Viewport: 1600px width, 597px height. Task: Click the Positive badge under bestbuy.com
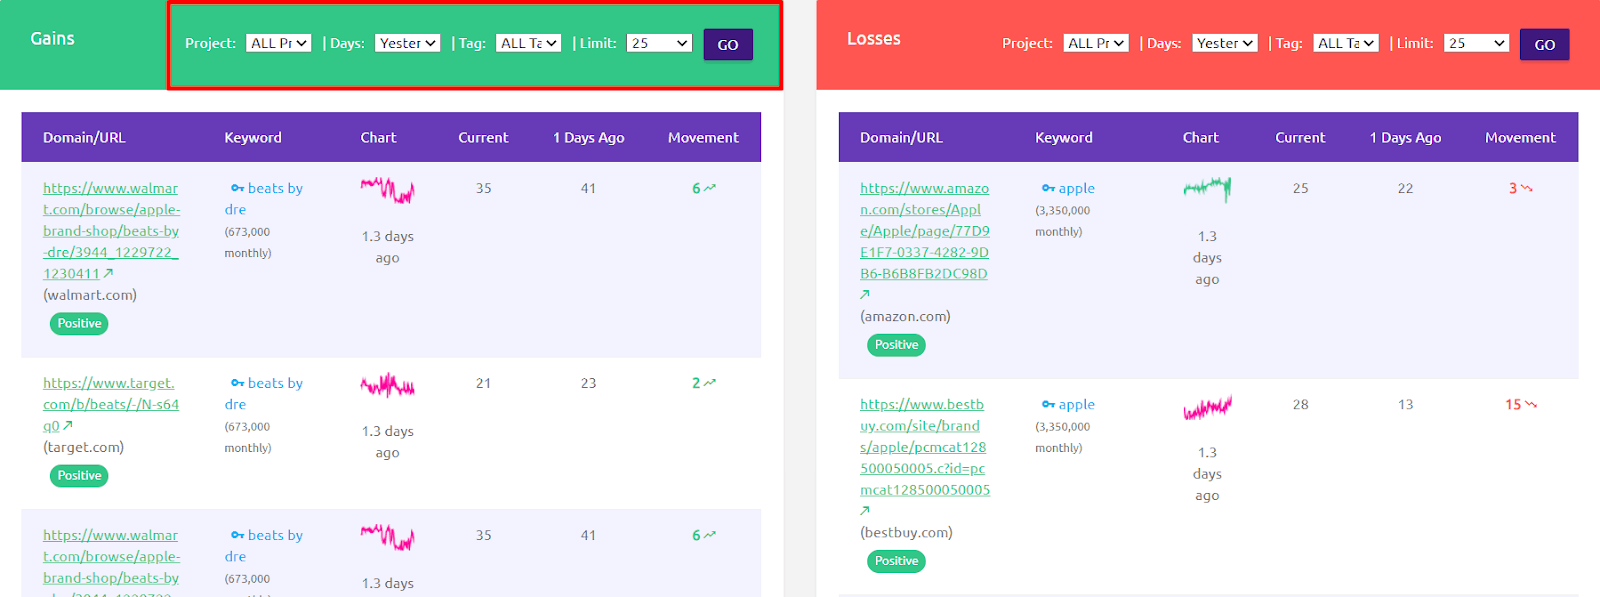pos(896,560)
